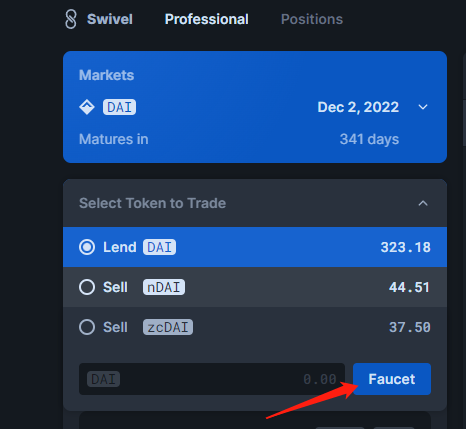Select the Sell nDAI radio option
466x429 pixels.
(87, 287)
